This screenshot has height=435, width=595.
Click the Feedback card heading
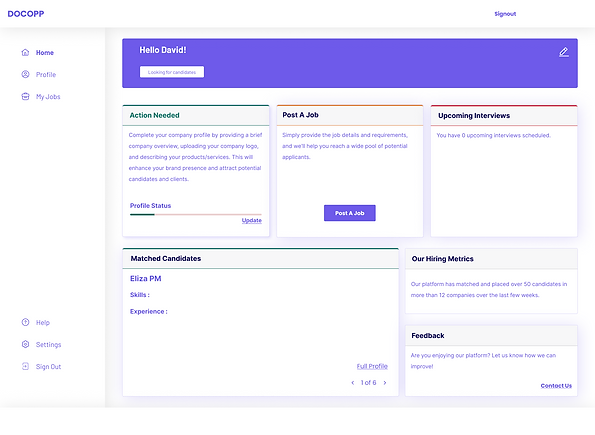[x=428, y=336]
